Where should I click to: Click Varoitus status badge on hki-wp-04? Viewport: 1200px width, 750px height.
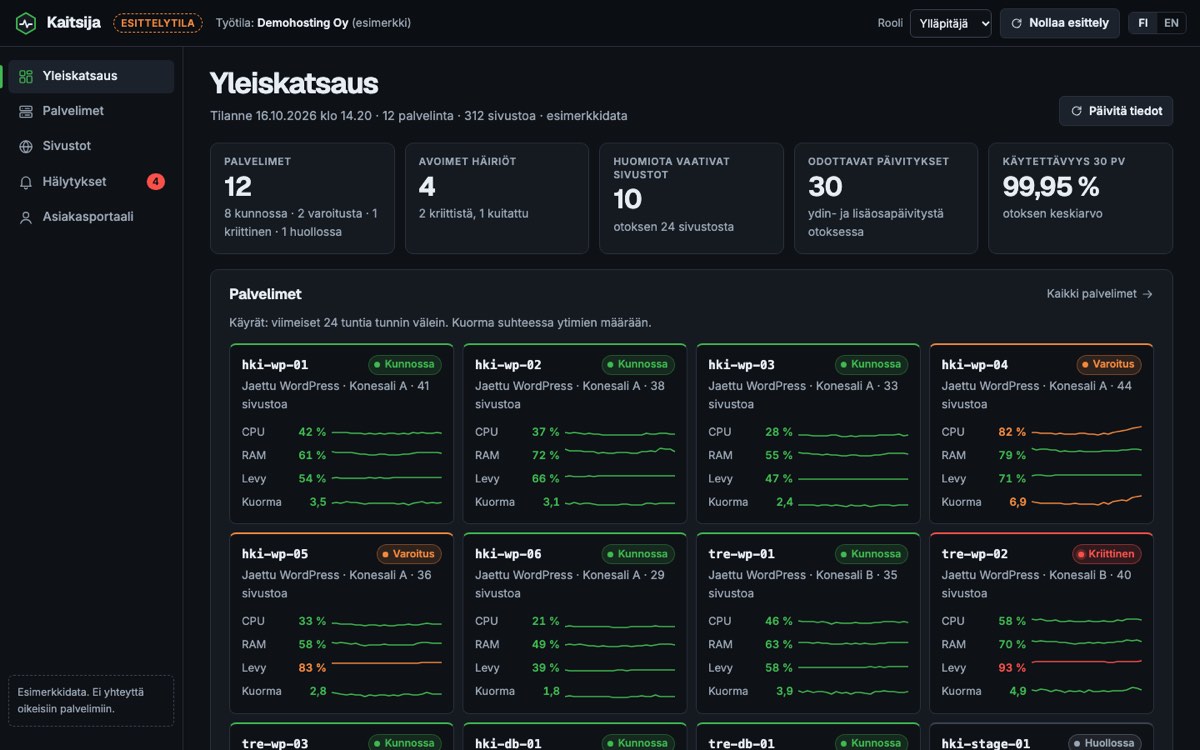pyautogui.click(x=1109, y=365)
